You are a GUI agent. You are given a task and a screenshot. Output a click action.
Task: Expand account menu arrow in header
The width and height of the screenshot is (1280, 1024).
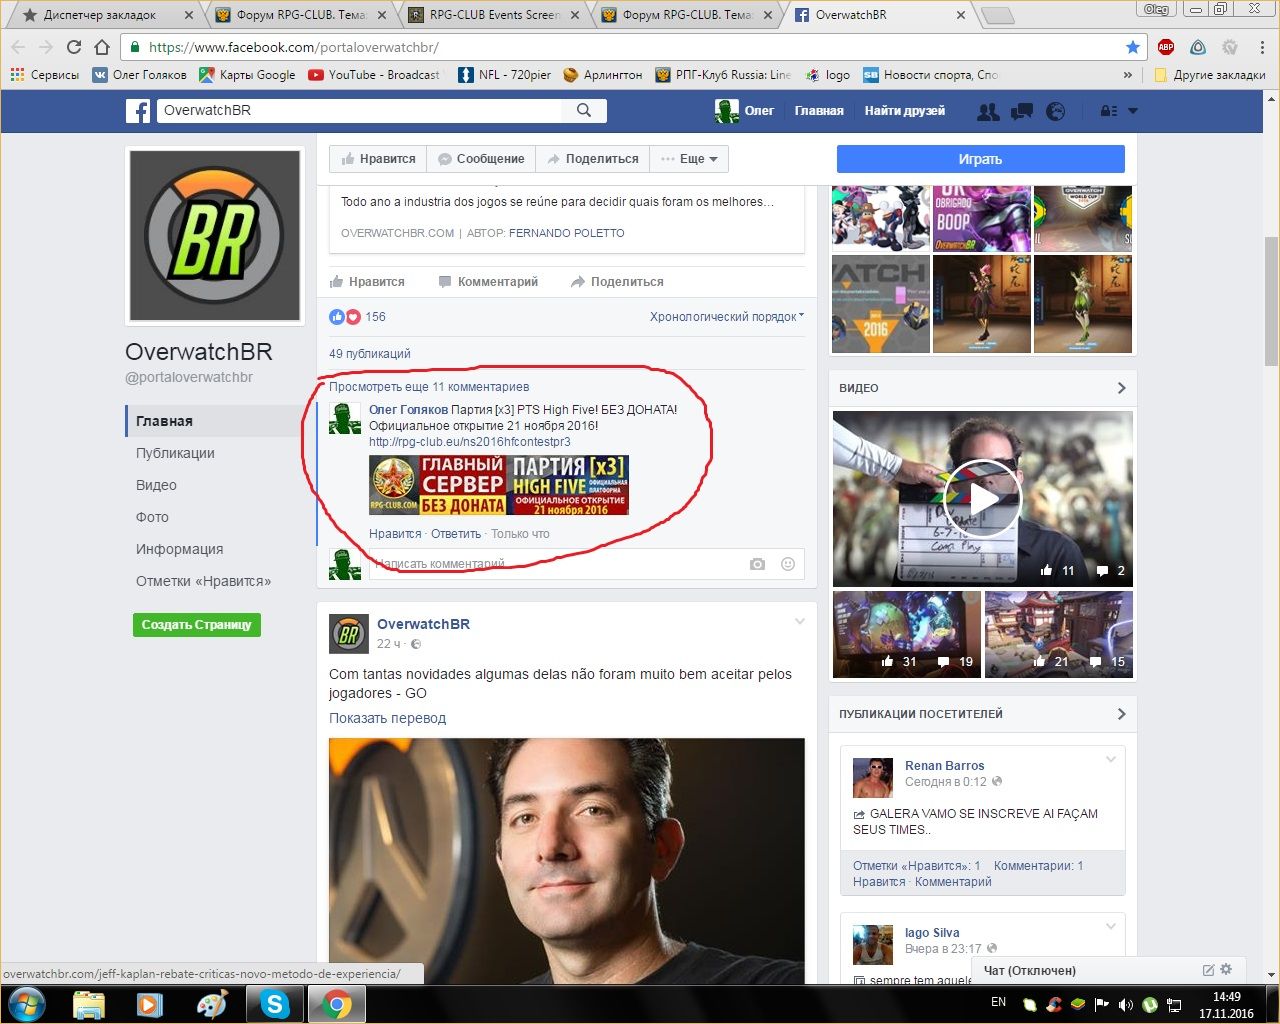pos(1133,111)
